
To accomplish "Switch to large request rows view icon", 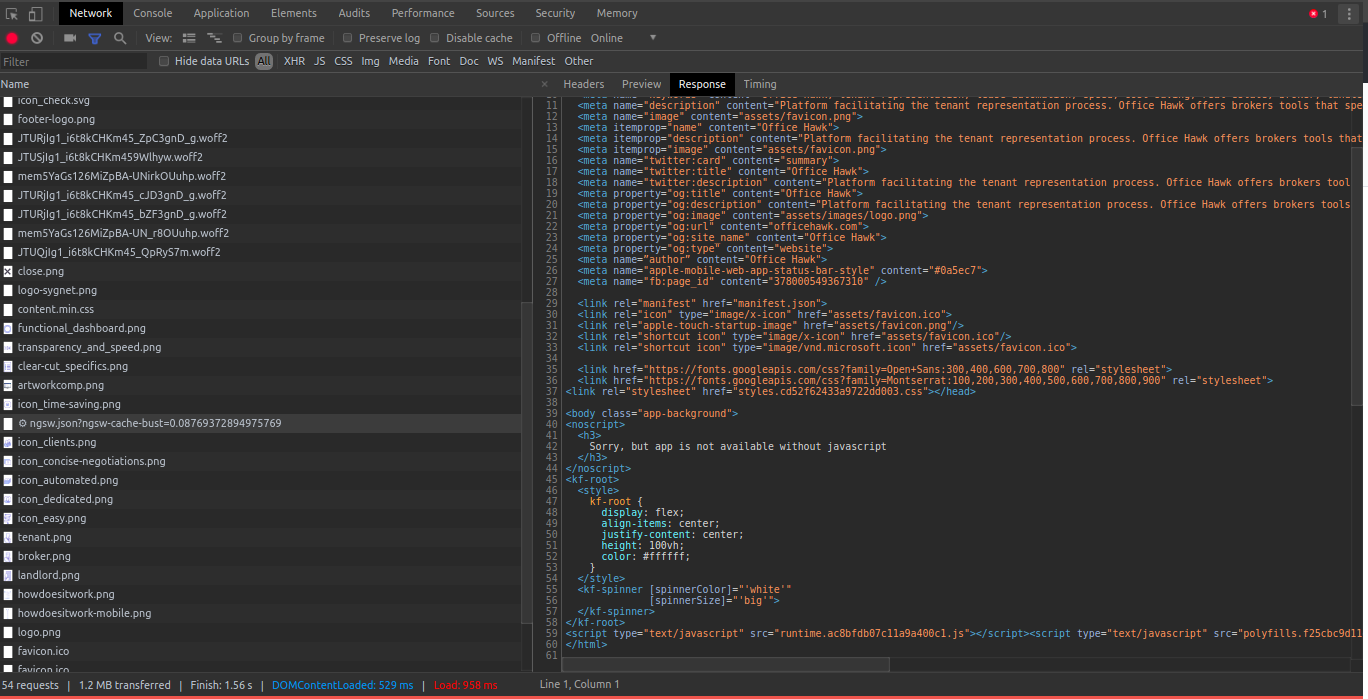I will click(190, 38).
